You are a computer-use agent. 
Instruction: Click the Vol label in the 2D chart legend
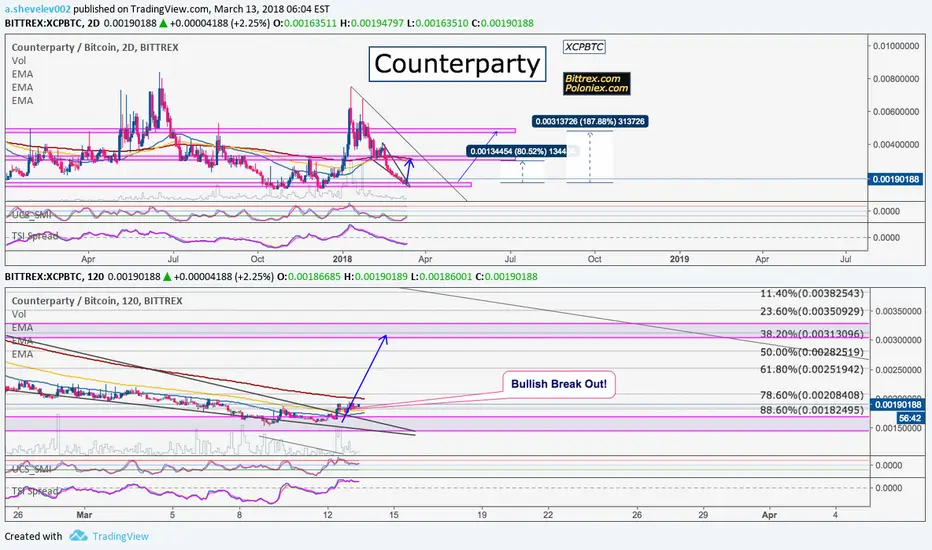(19, 61)
